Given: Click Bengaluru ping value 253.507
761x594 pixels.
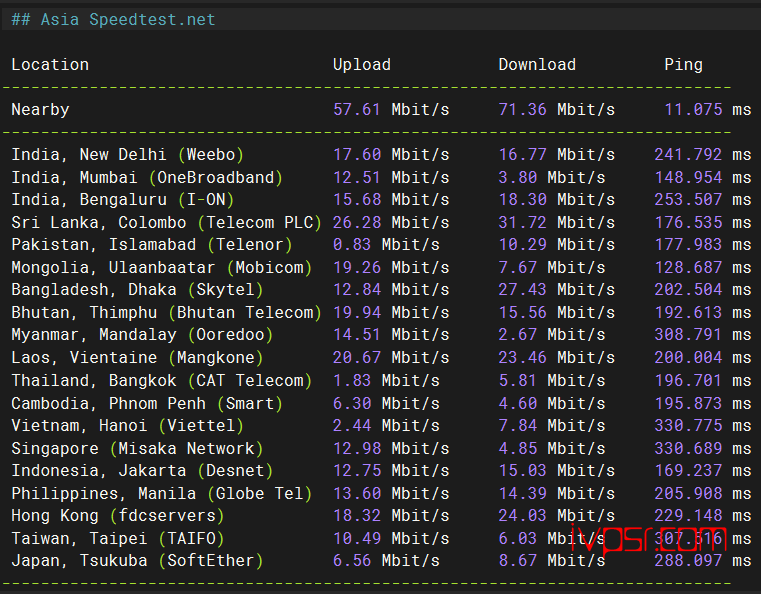Looking at the screenshot, I should (x=688, y=200).
